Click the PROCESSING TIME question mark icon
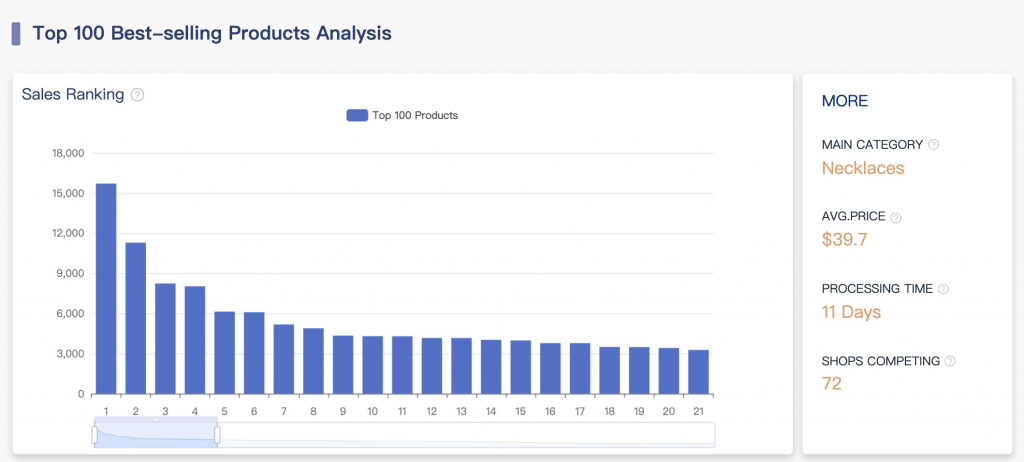 point(943,289)
